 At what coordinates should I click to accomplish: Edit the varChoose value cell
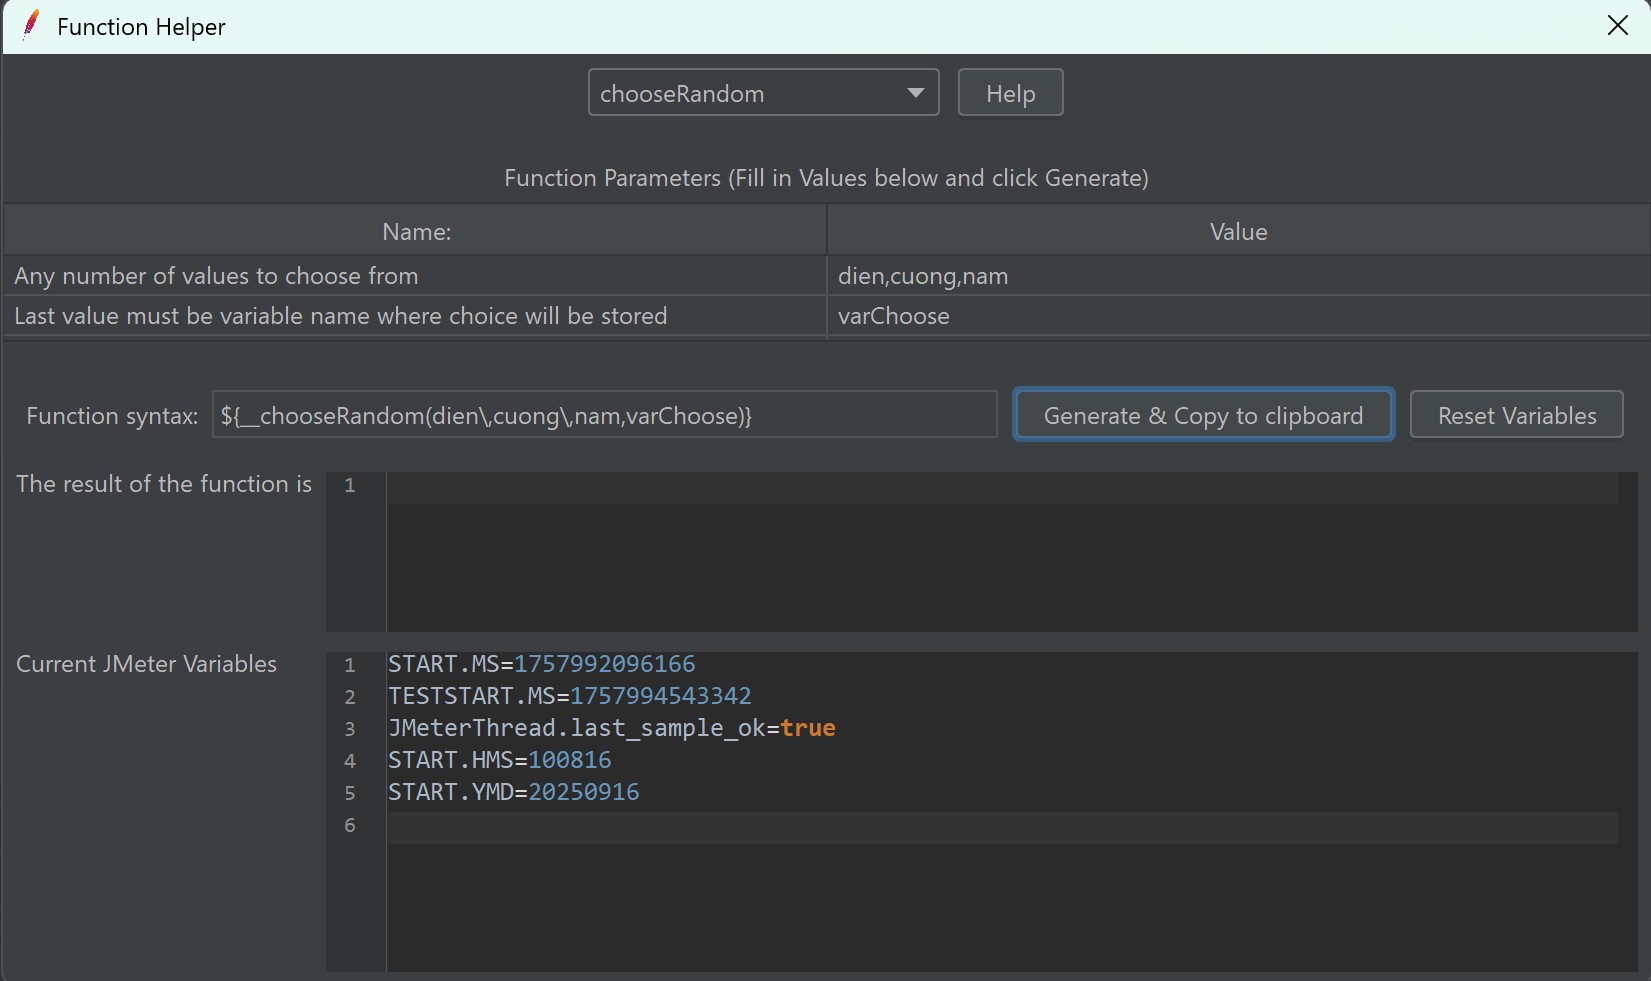tap(1238, 316)
